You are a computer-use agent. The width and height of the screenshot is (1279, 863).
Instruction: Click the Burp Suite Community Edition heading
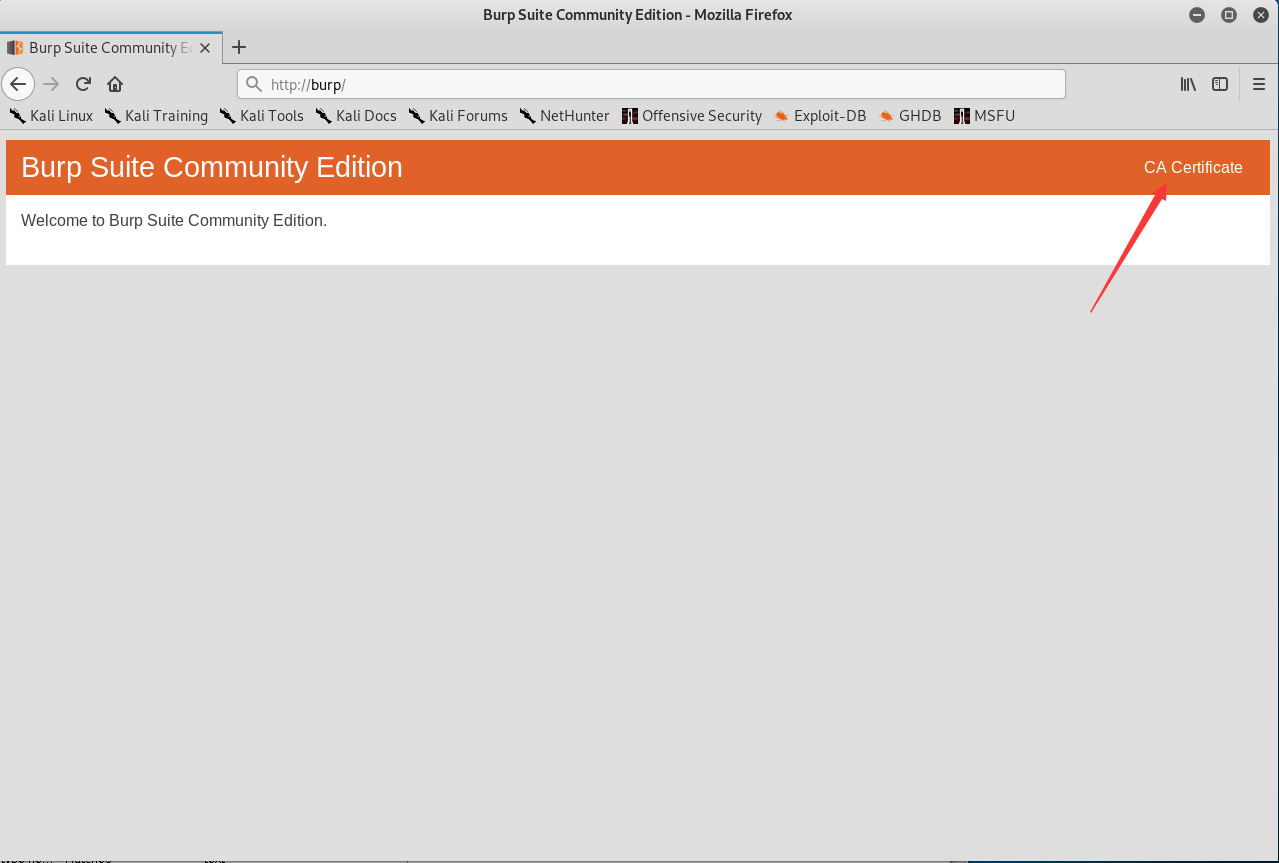(212, 167)
